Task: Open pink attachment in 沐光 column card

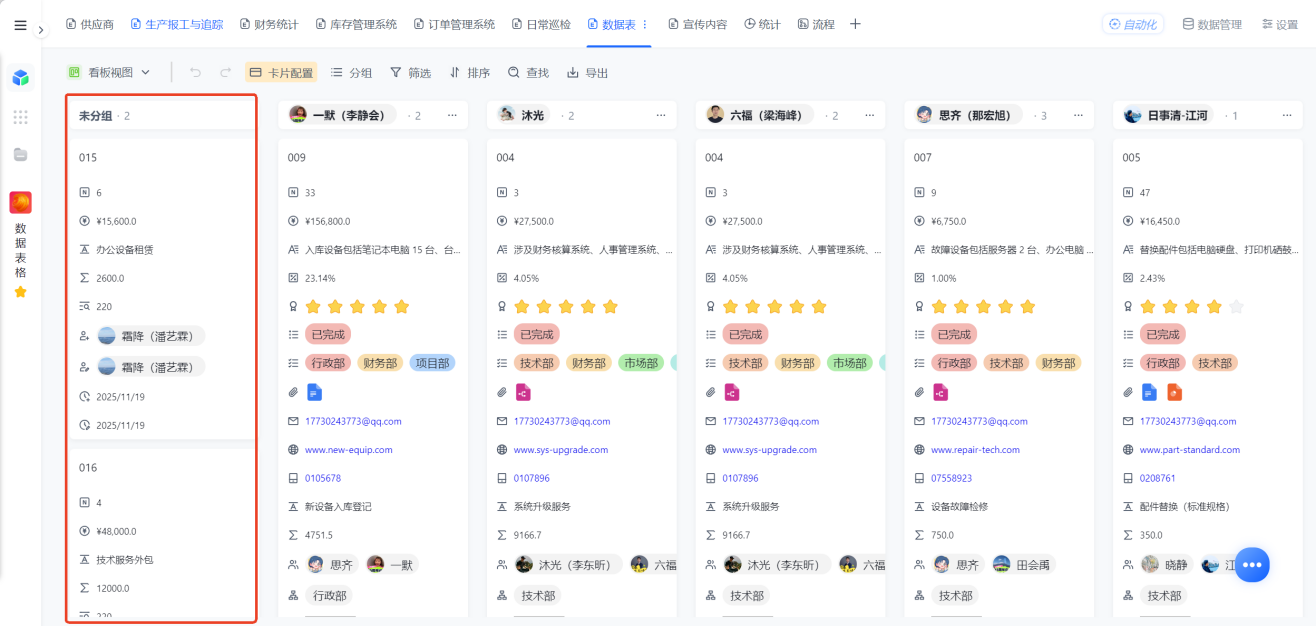Action: coord(522,392)
